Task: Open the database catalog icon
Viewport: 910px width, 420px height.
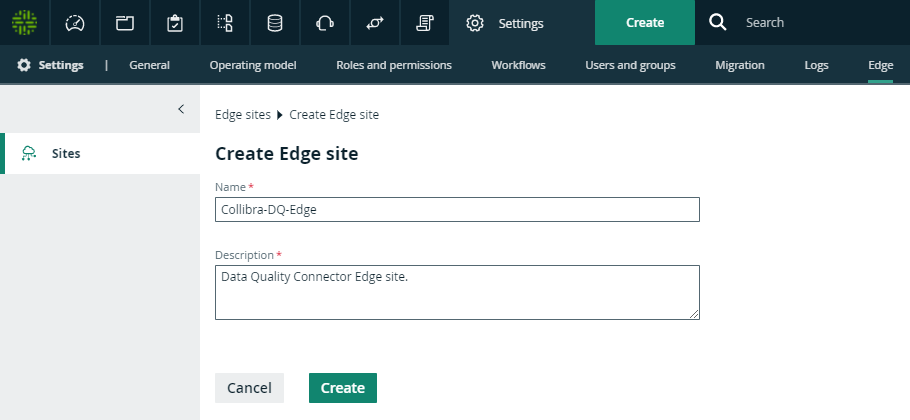Action: 274,22
